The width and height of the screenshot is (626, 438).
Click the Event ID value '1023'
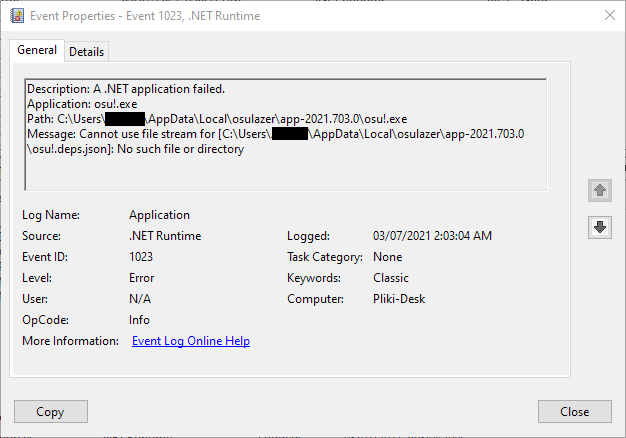(x=141, y=257)
